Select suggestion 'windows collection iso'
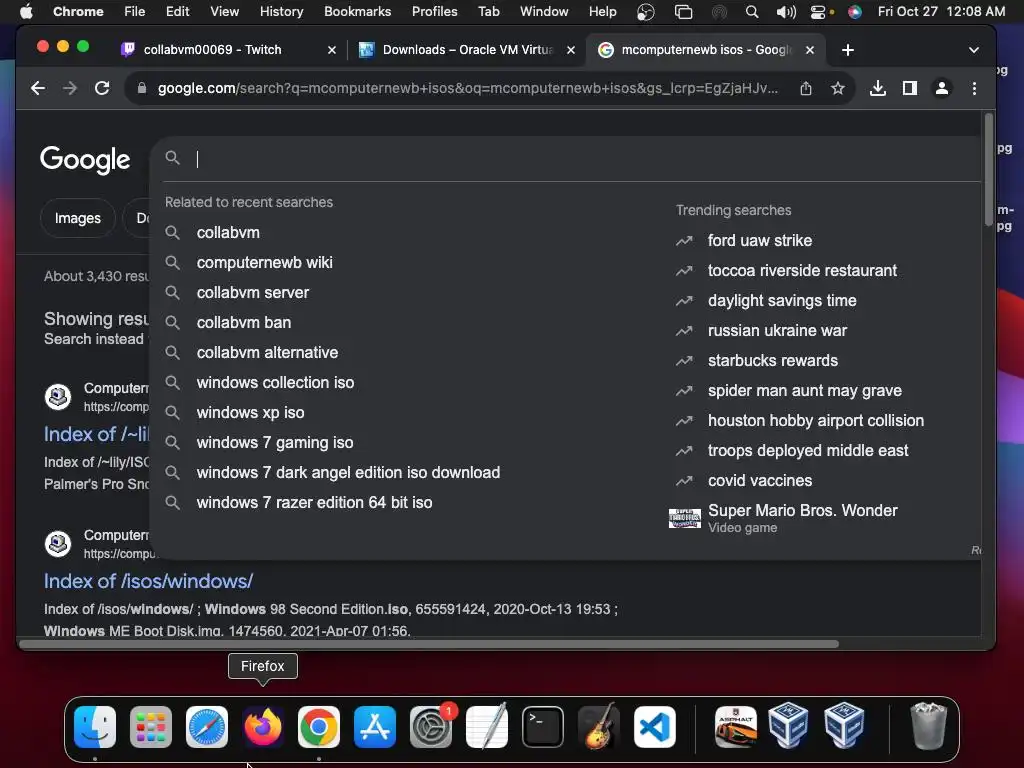 coord(275,383)
